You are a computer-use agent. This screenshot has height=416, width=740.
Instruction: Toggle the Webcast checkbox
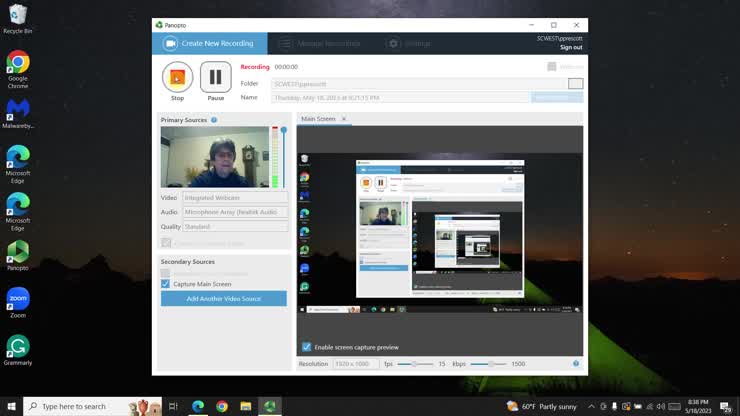pyautogui.click(x=551, y=67)
